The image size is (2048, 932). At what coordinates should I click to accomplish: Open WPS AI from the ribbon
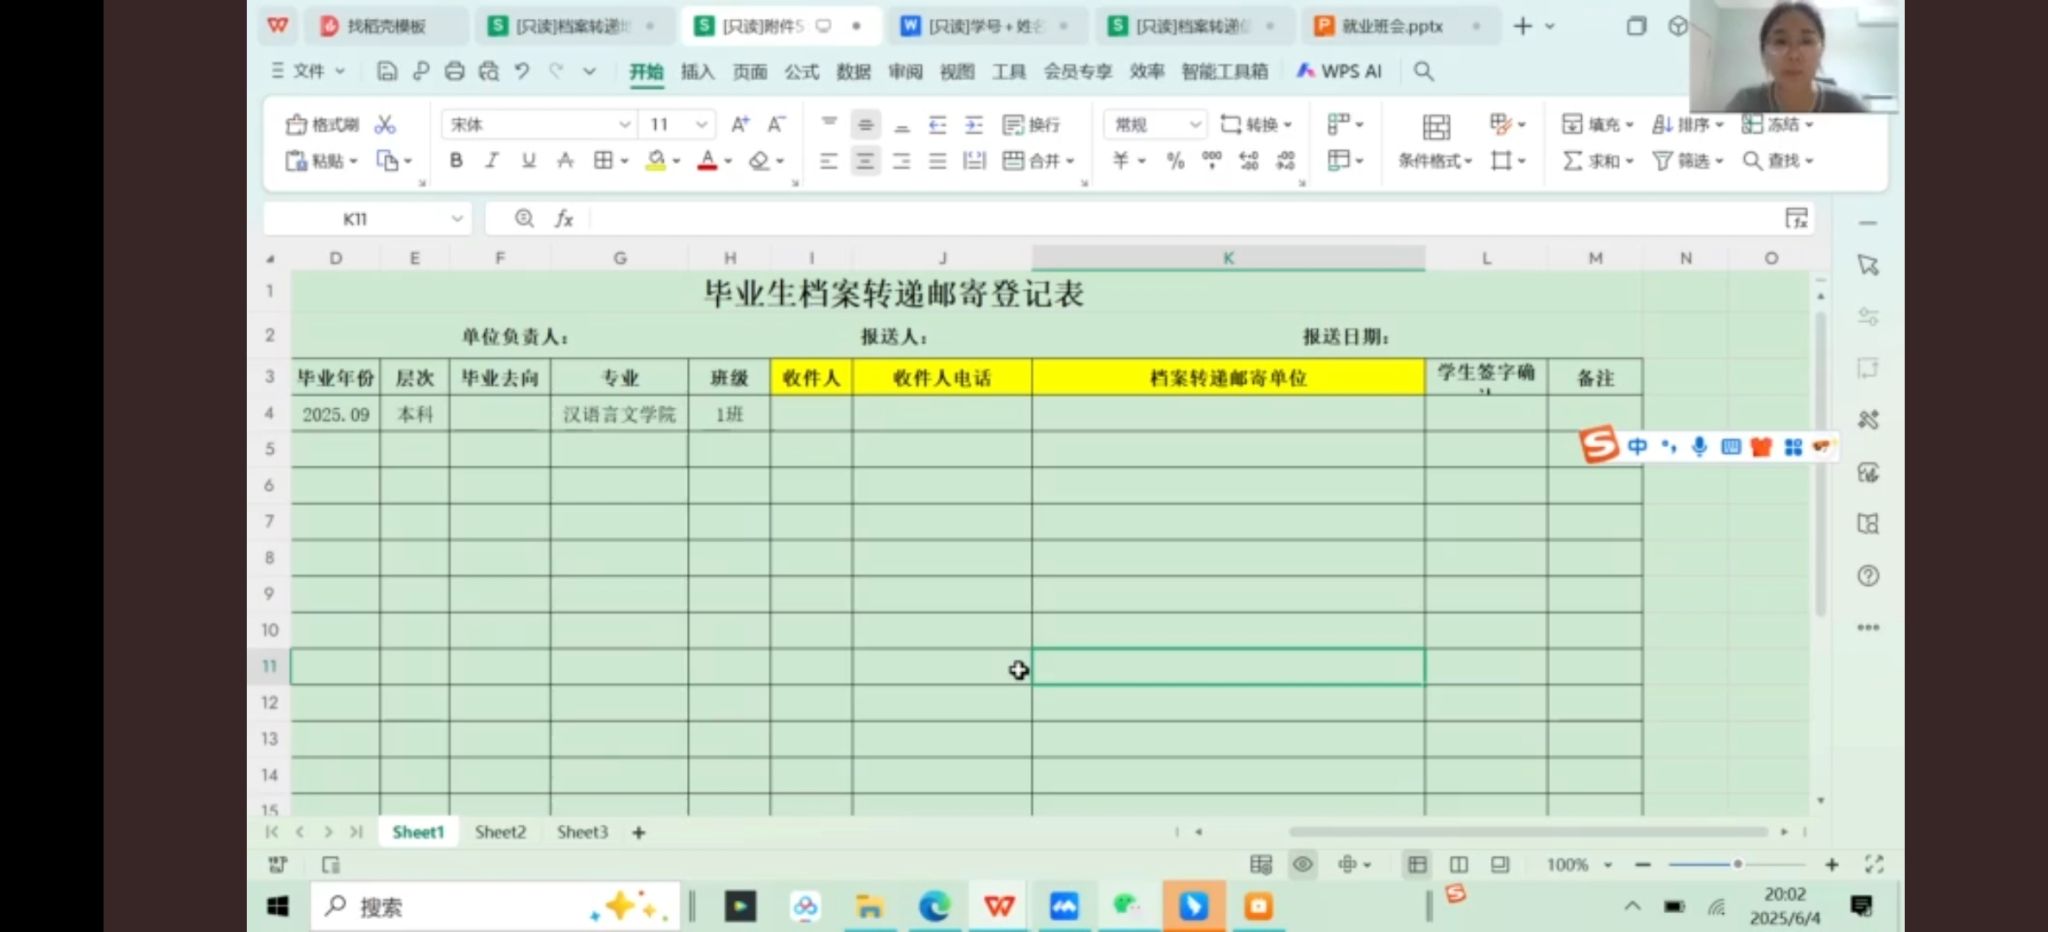coord(1339,71)
